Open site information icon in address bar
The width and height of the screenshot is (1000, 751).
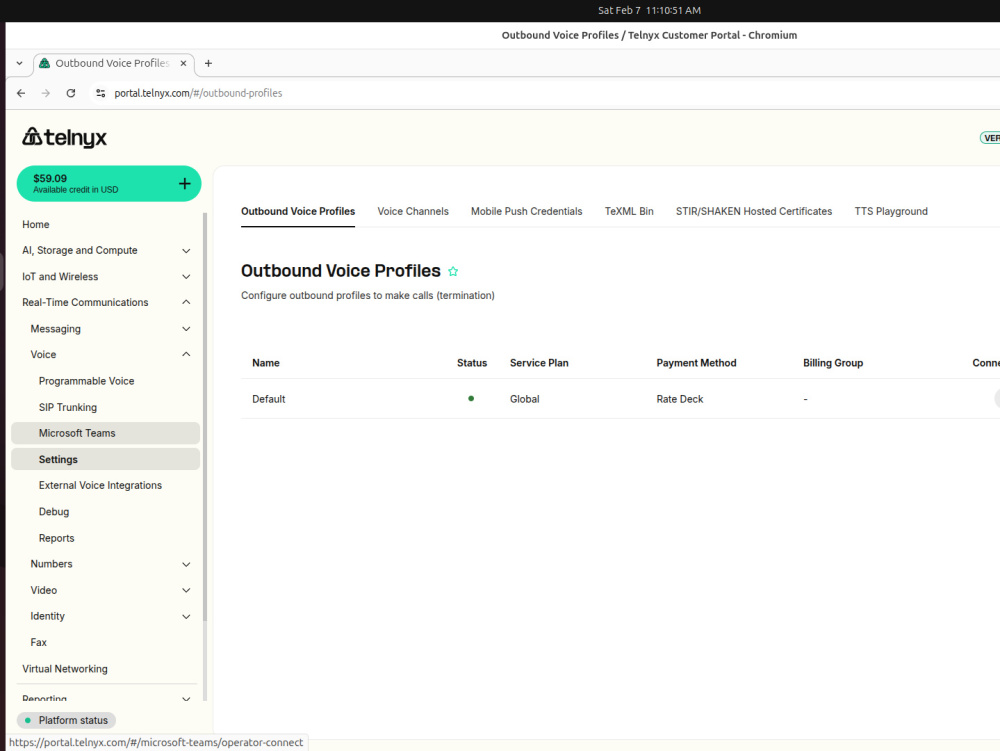101,93
